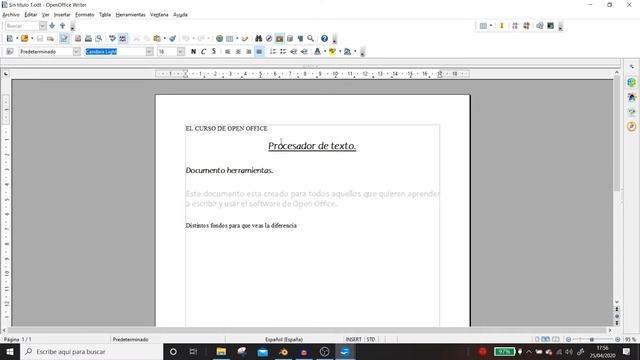Center text horizontally
Screen dimensions: 640x360
(238, 51)
